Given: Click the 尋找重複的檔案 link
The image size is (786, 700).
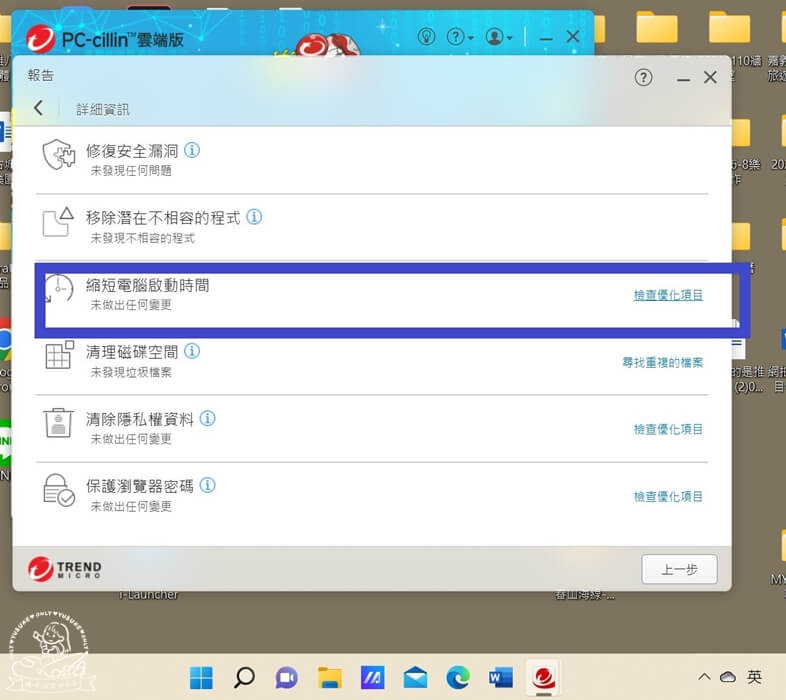Looking at the screenshot, I should click(662, 362).
